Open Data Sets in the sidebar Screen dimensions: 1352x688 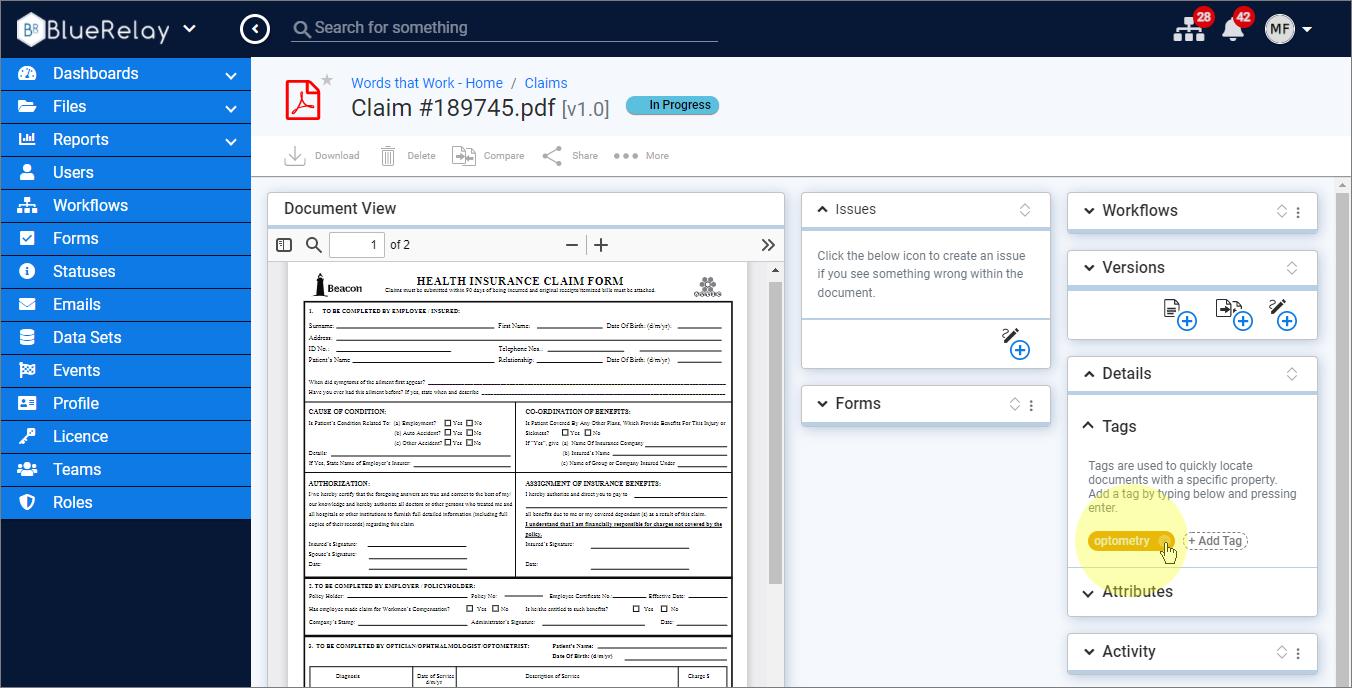click(125, 338)
